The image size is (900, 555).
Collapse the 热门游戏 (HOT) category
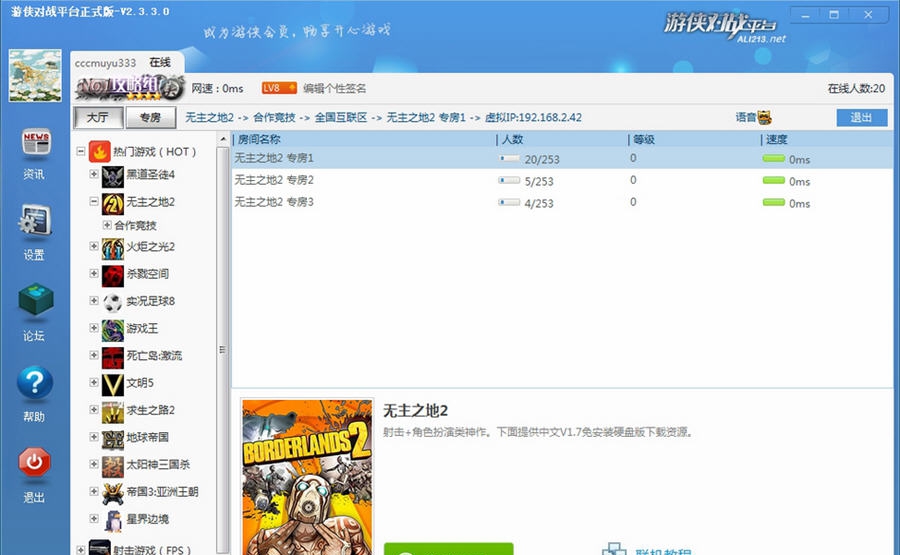[80, 152]
